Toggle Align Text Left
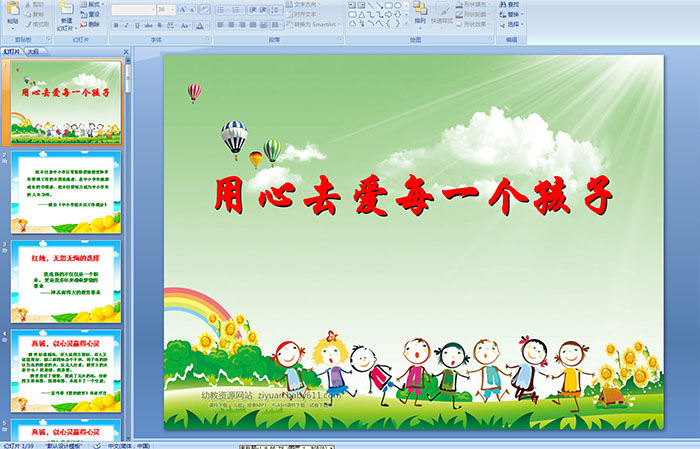 point(220,25)
